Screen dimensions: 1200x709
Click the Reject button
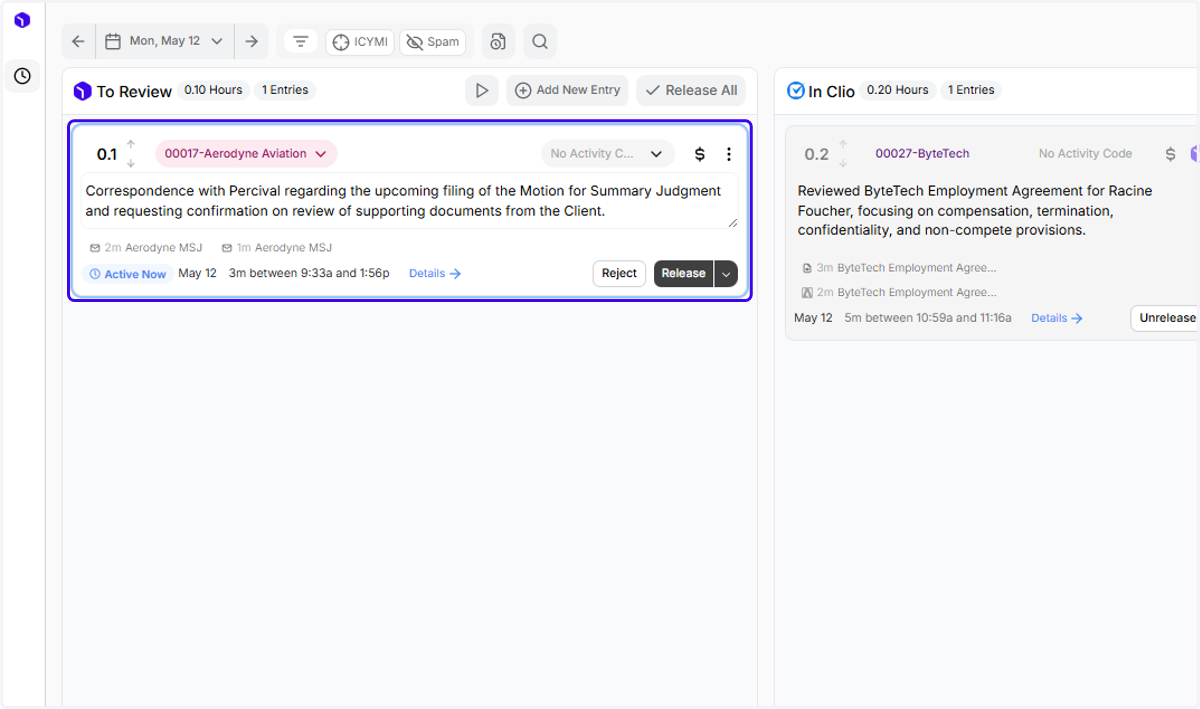(619, 273)
